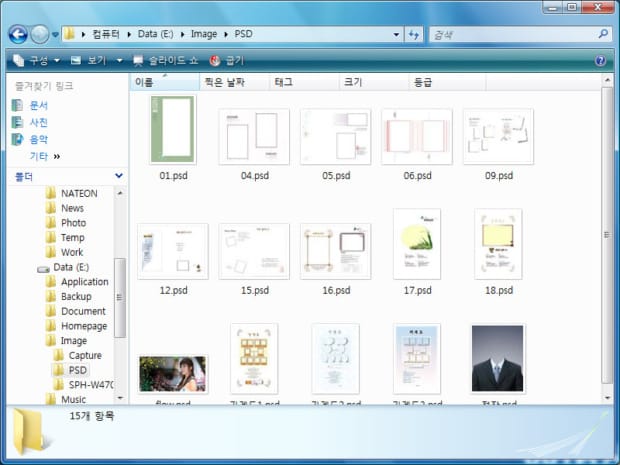Click the 굽기 burn disc button
The image size is (620, 465).
coord(226,60)
